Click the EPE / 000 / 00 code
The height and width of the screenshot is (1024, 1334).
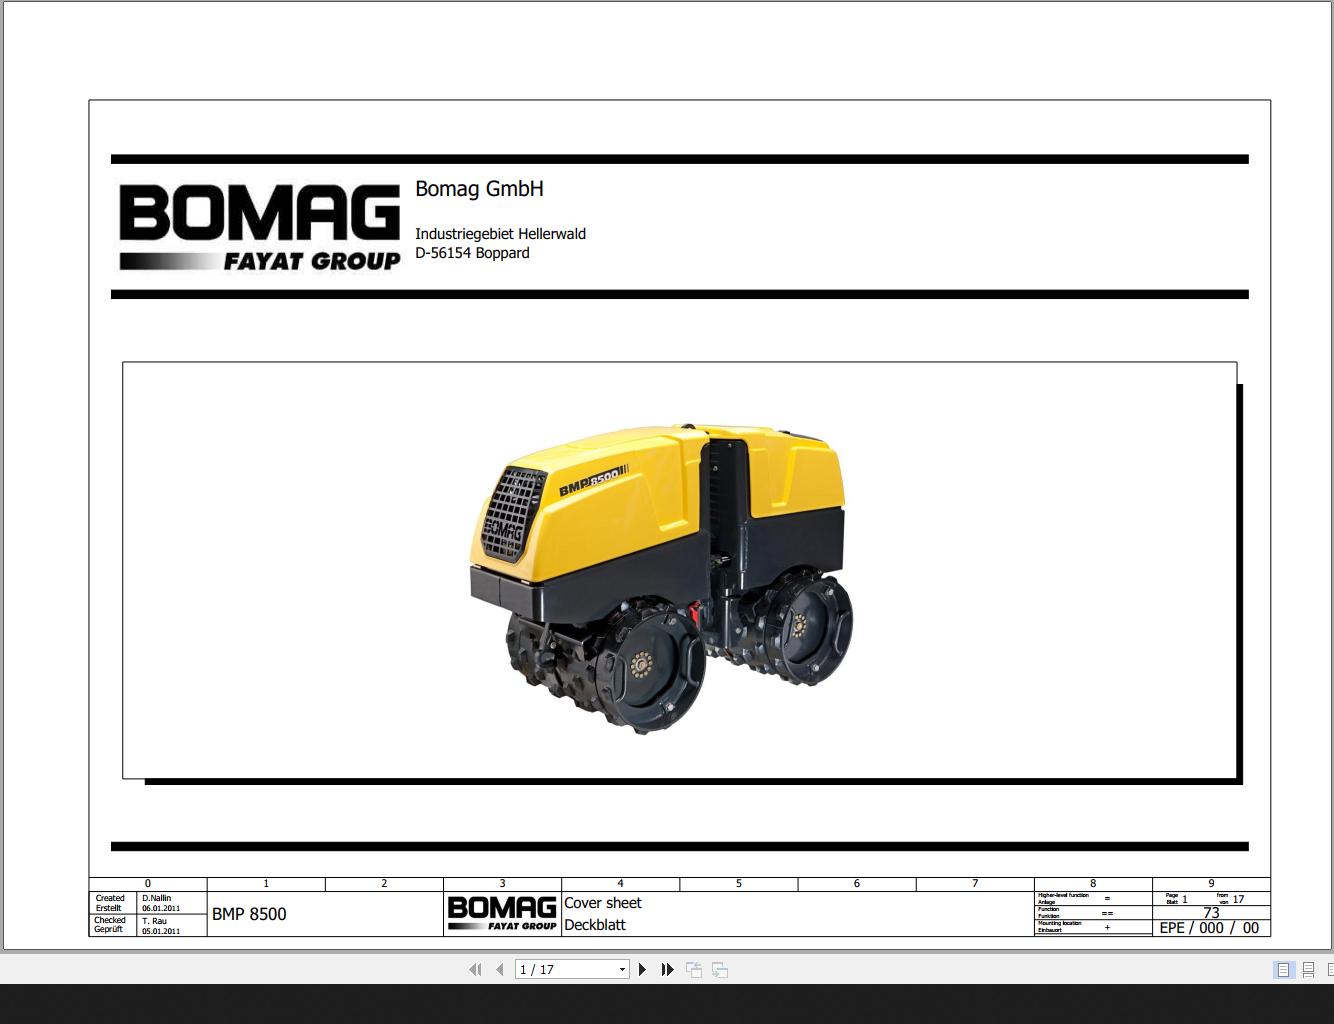[1209, 928]
